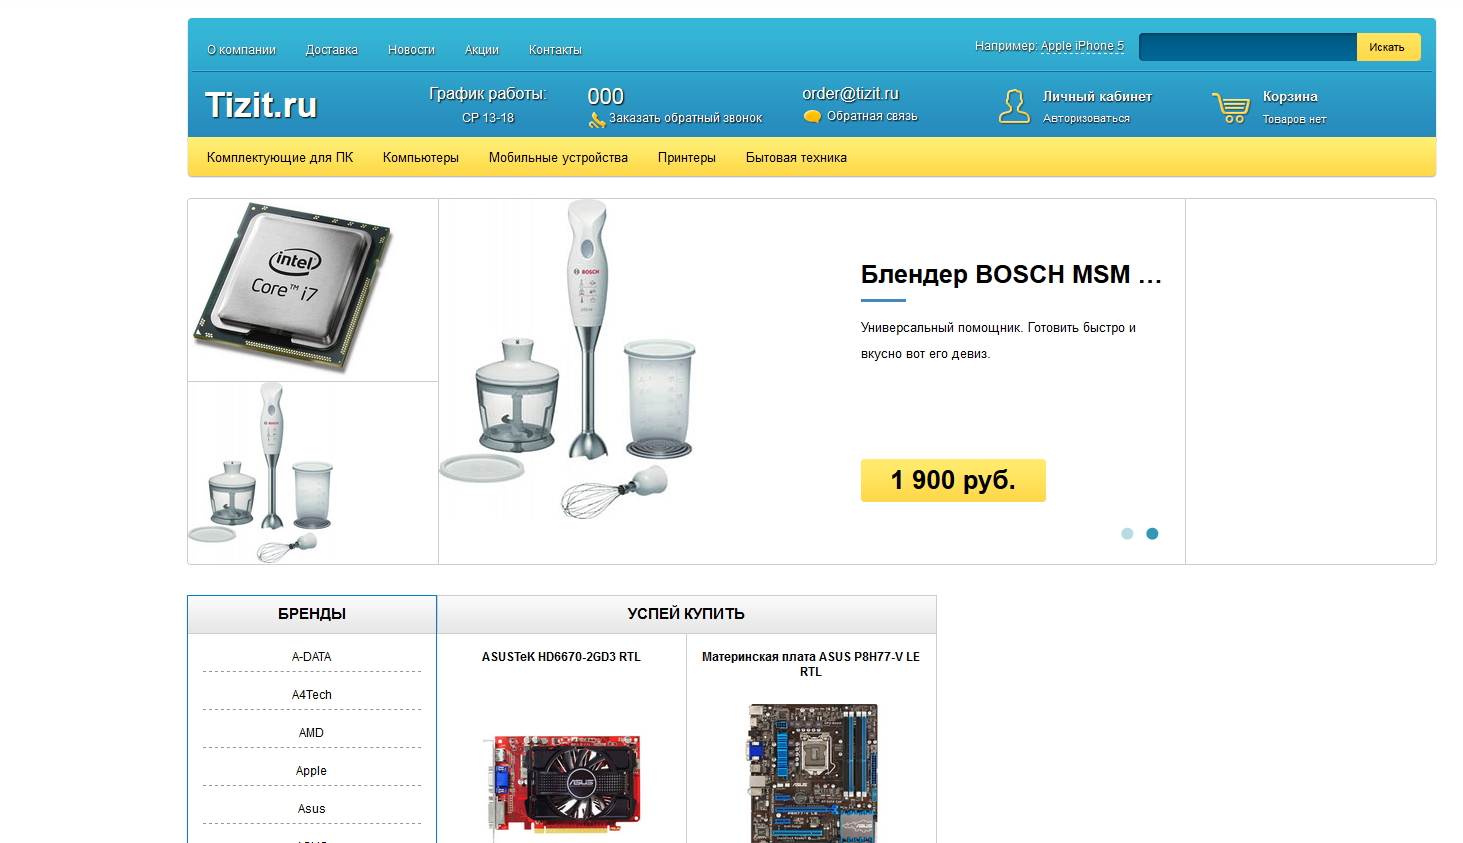This screenshot has height=843, width=1463.
Task: Open the A4Tech brand
Action: 312,695
